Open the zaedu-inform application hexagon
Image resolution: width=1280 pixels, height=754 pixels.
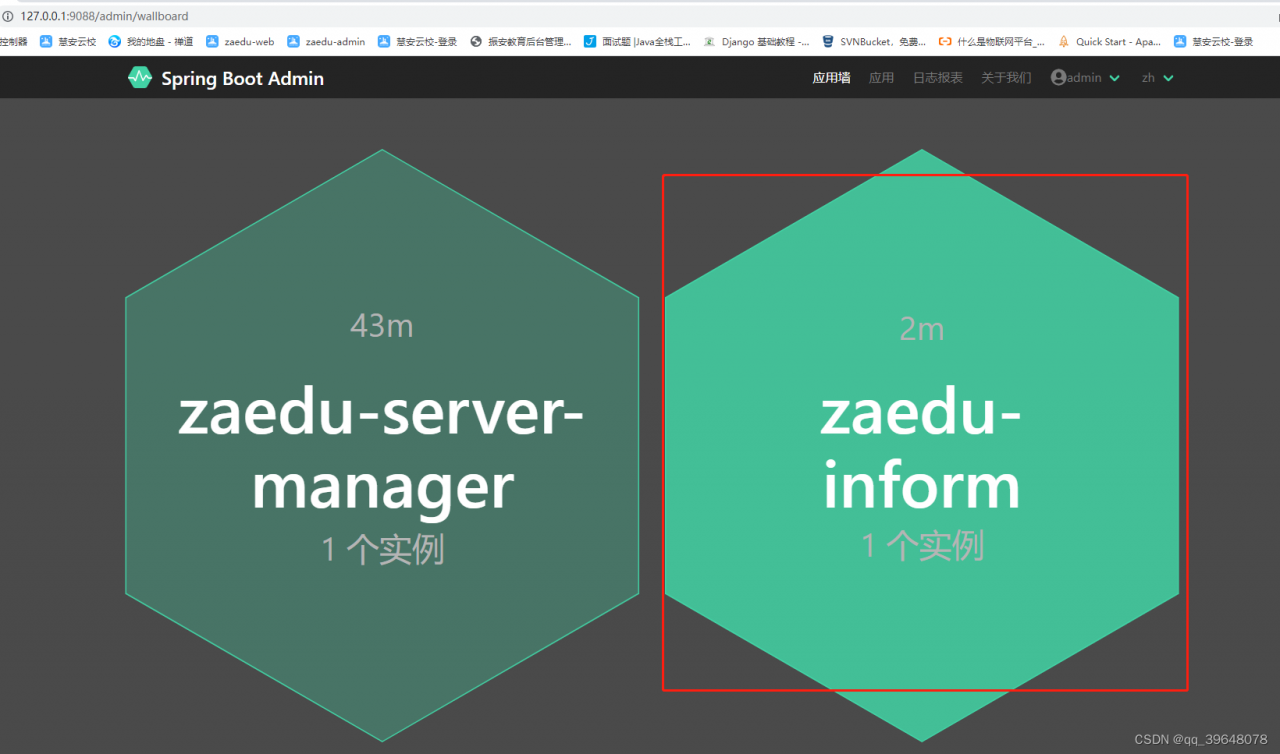(x=922, y=446)
